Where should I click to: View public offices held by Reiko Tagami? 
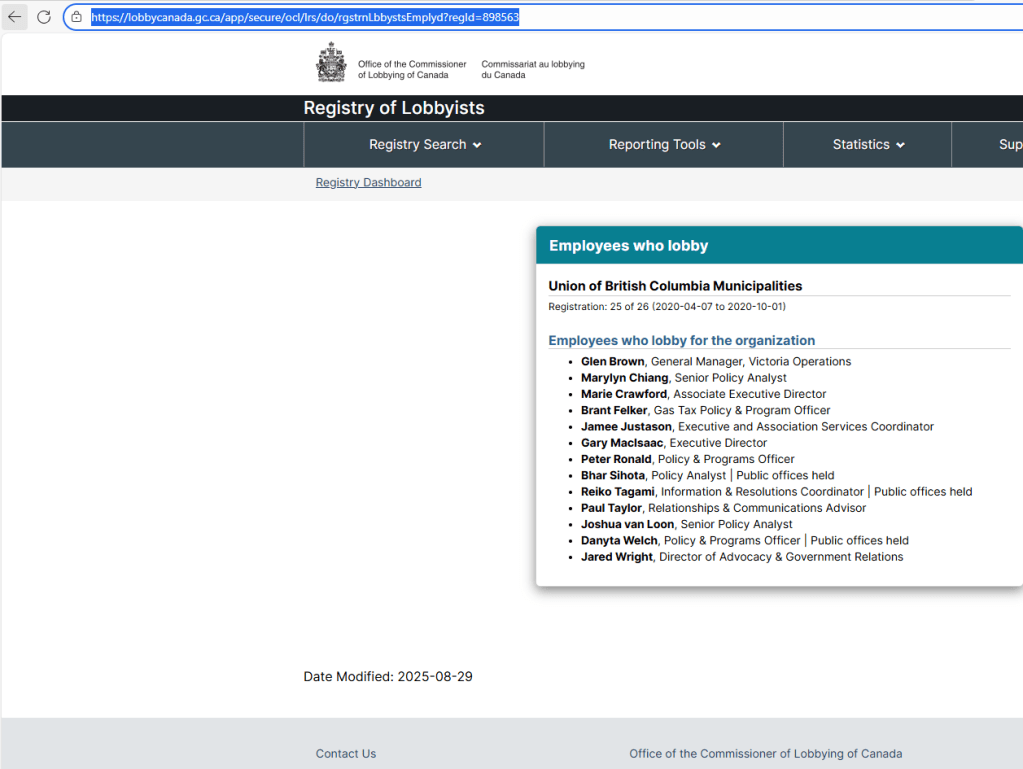922,492
